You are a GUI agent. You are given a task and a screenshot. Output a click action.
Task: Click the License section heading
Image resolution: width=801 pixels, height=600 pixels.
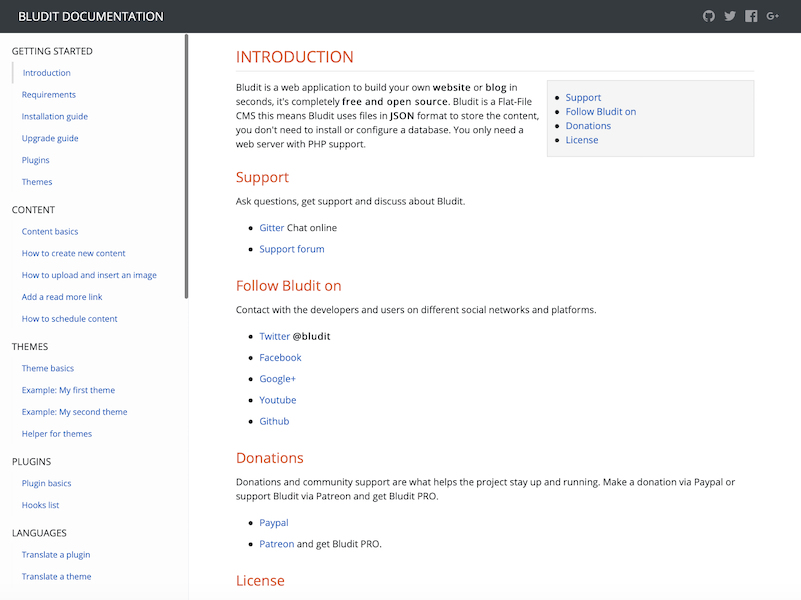[x=260, y=581]
